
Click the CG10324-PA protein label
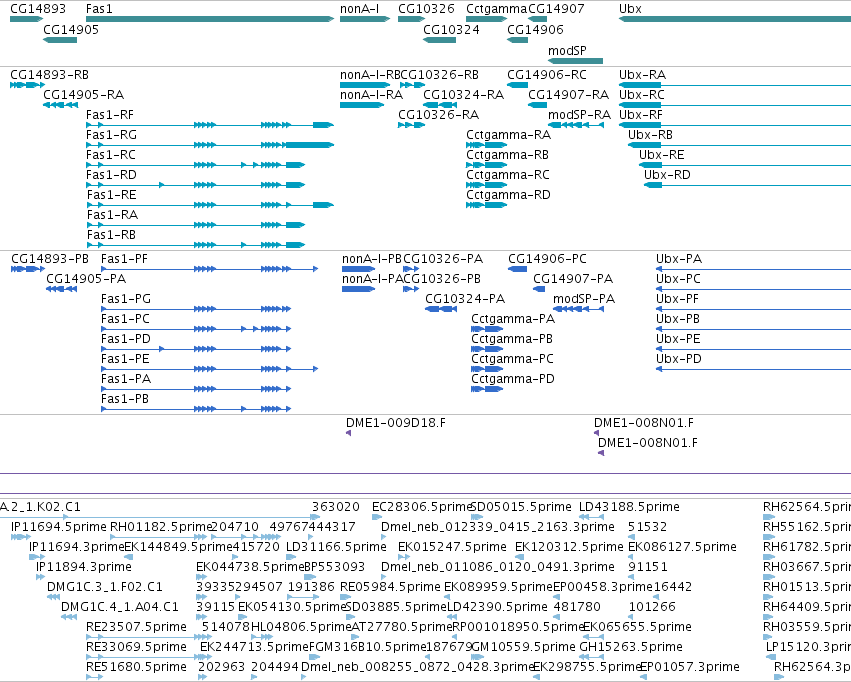[465, 299]
